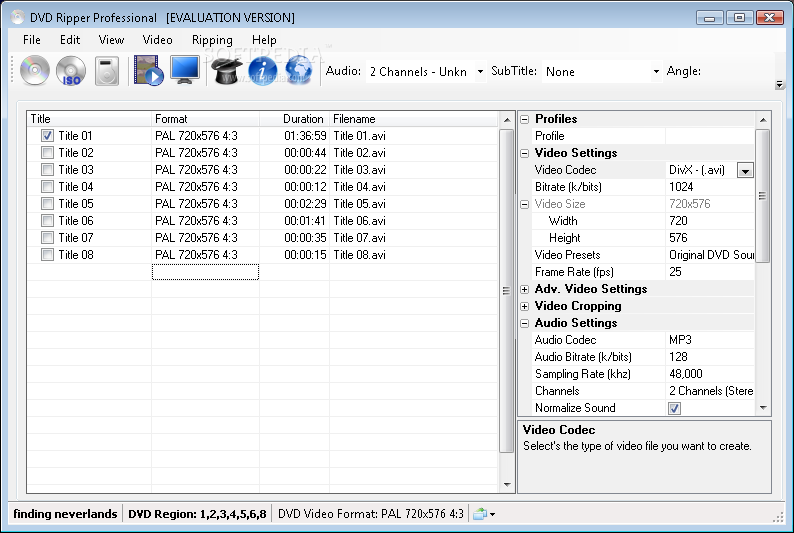Viewport: 794px width, 533px height.
Task: Expand the Video Cropping section
Action: tap(525, 306)
